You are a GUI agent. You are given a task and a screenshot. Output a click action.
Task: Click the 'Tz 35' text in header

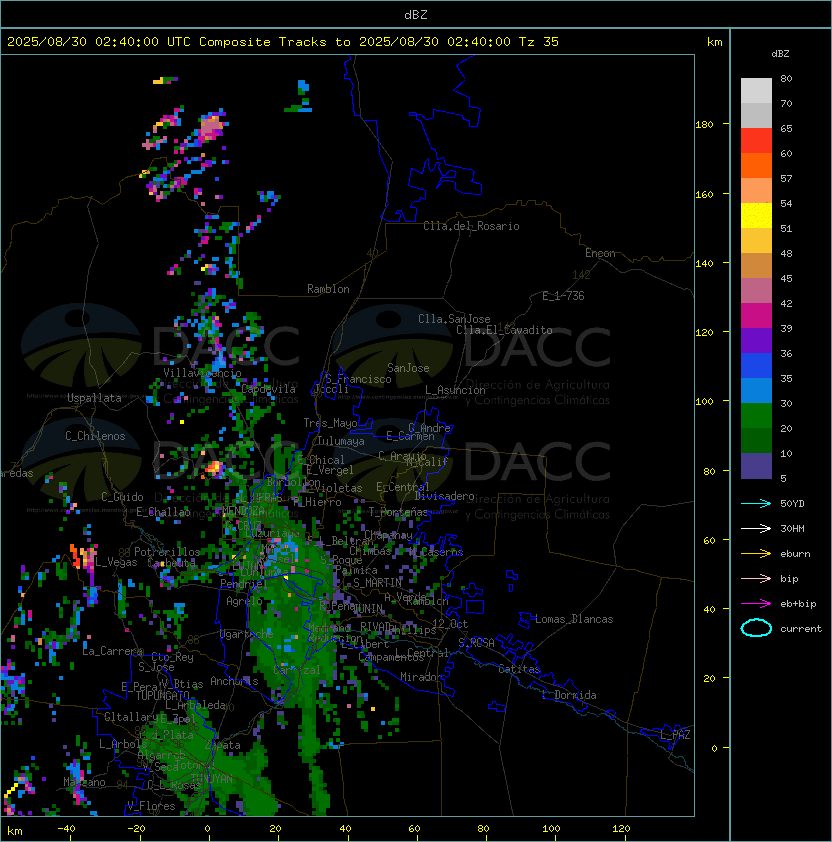[x=539, y=42]
